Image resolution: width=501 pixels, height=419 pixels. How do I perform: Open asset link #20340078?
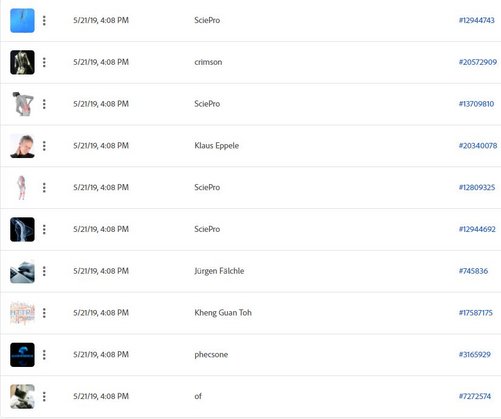point(478,146)
